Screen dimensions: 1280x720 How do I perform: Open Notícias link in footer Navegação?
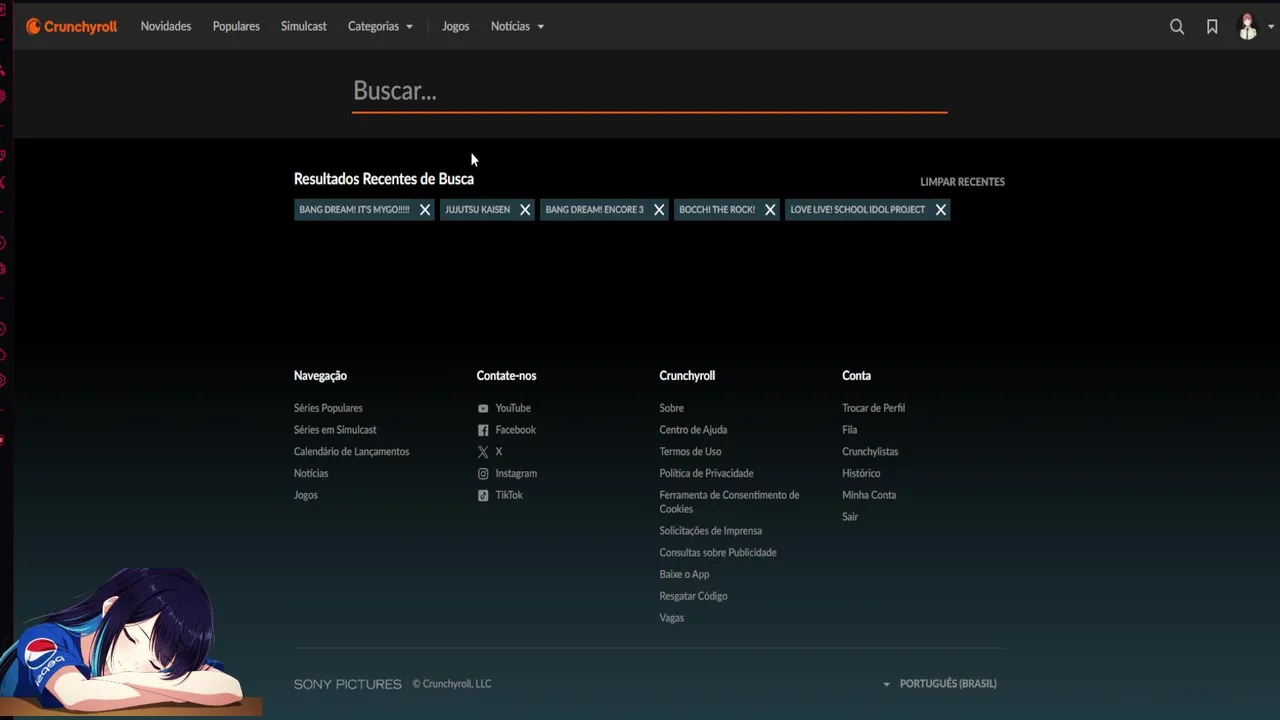point(311,474)
